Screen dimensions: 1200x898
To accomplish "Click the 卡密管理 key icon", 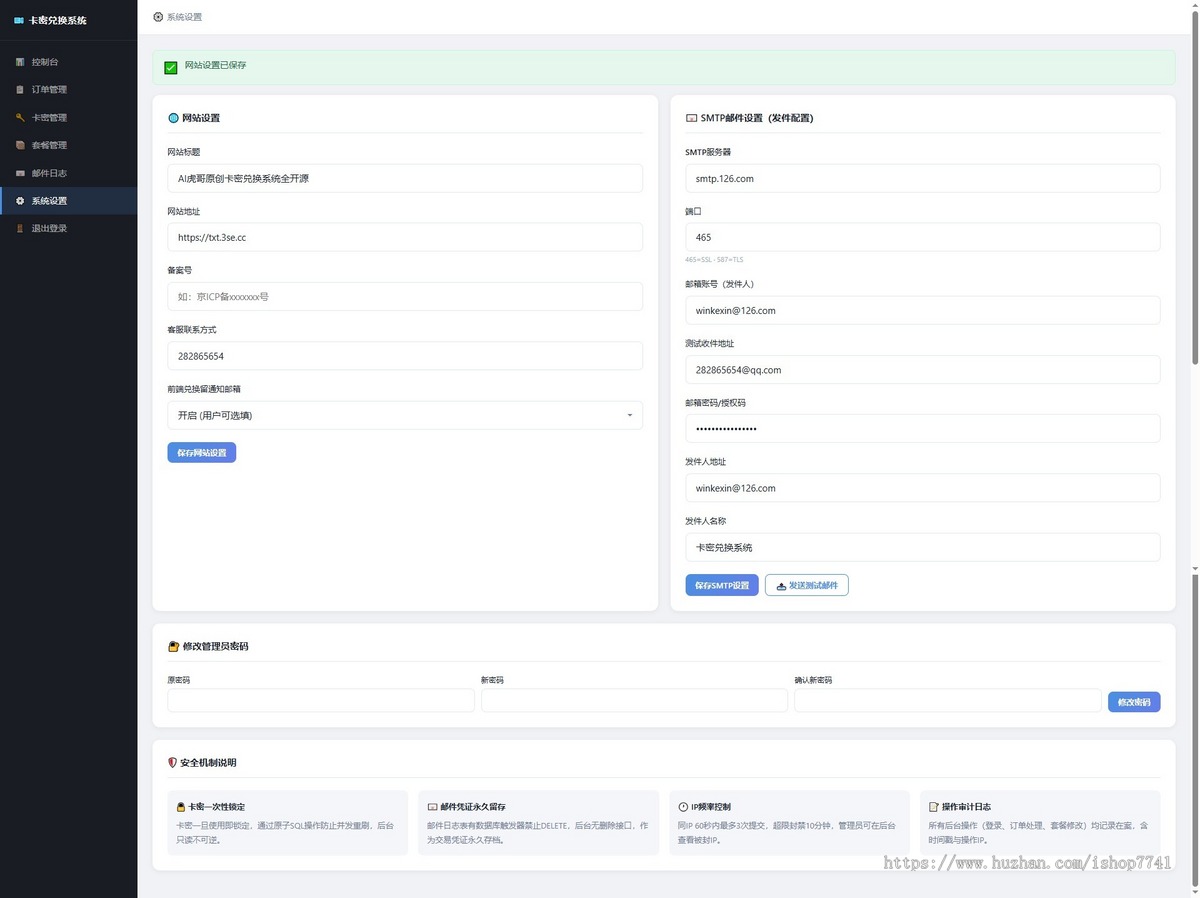I will point(20,118).
